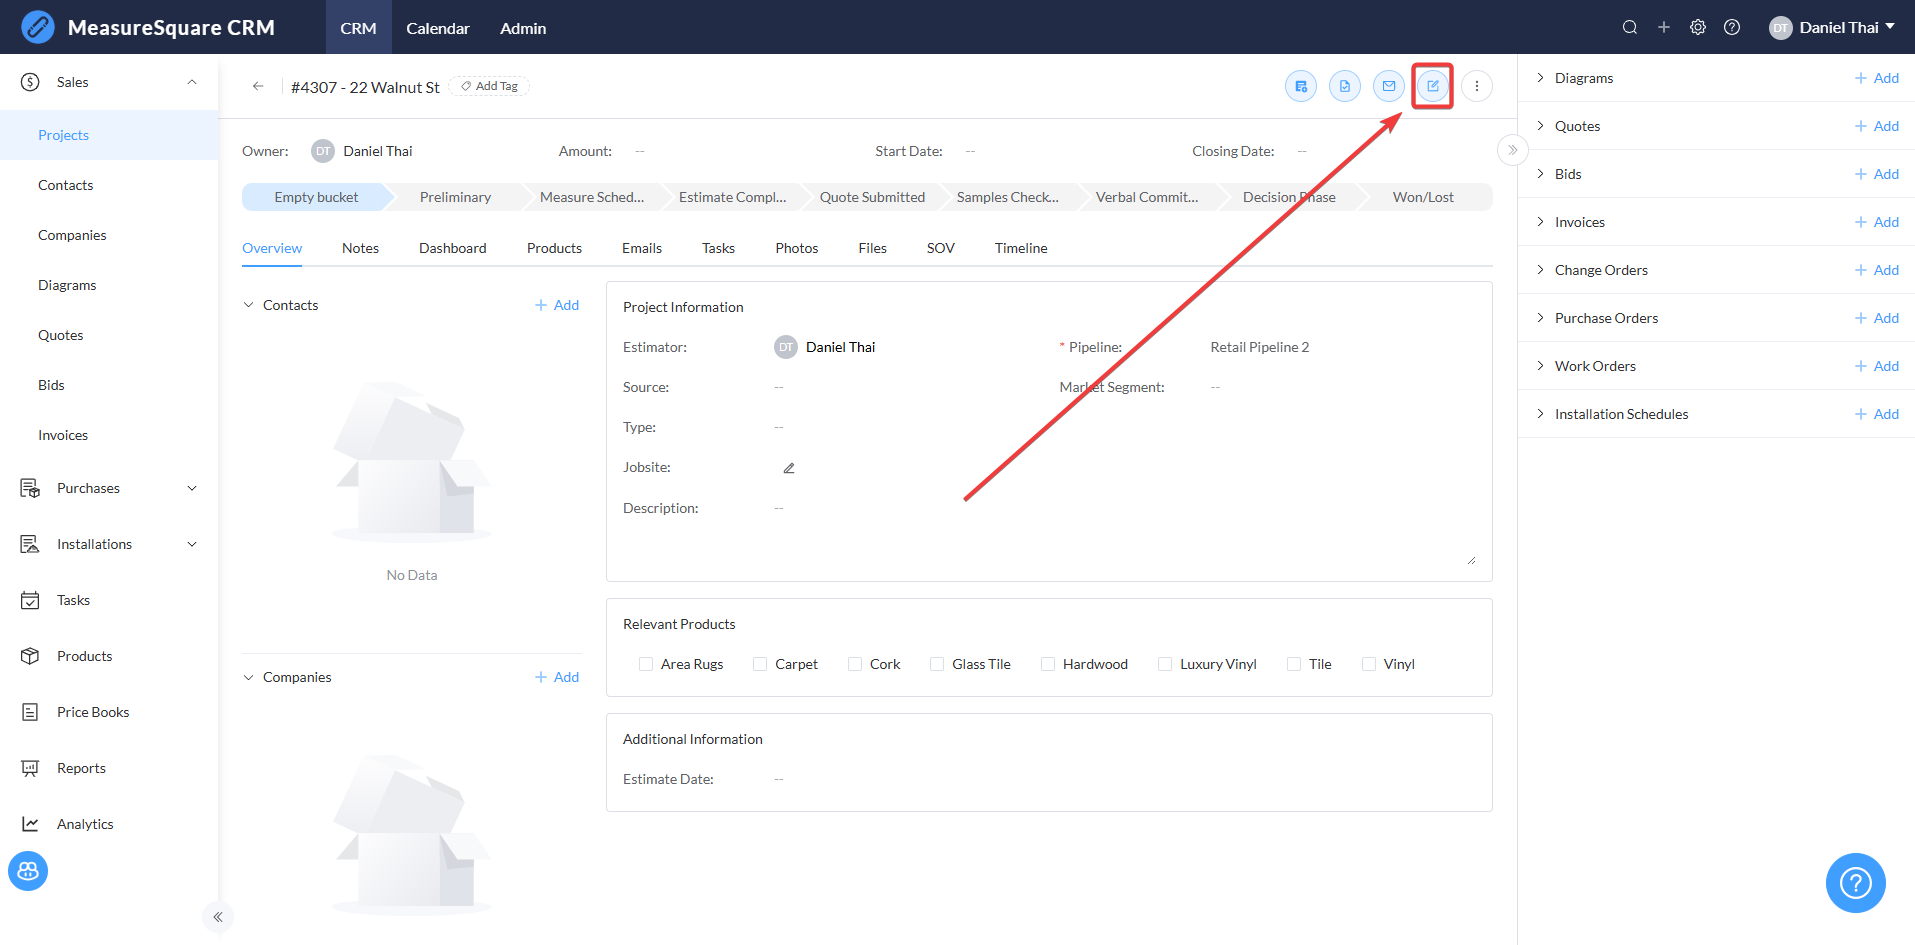Expand the Quotes panel chevron

(x=1540, y=125)
